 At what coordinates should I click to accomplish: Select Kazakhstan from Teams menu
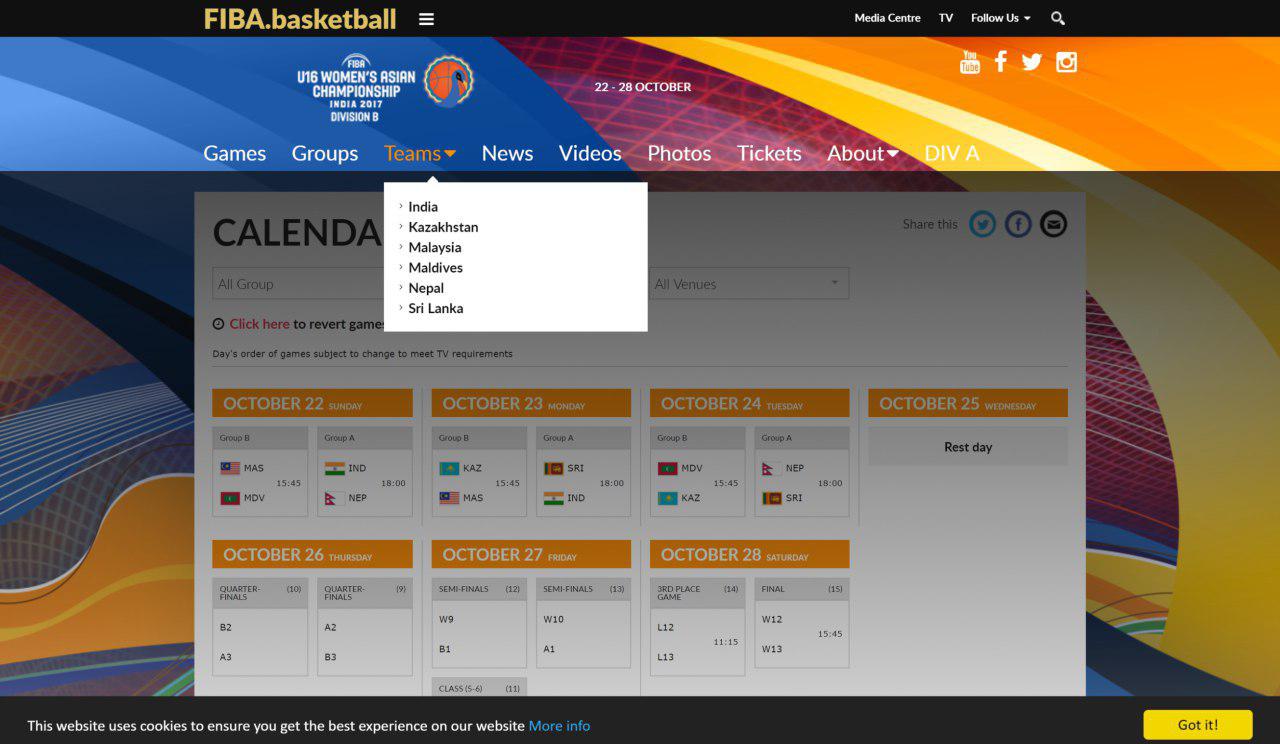(x=443, y=227)
